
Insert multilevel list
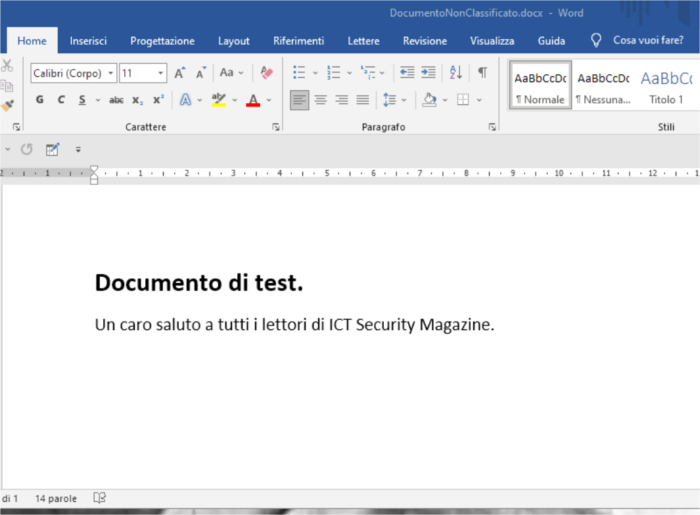(x=368, y=72)
